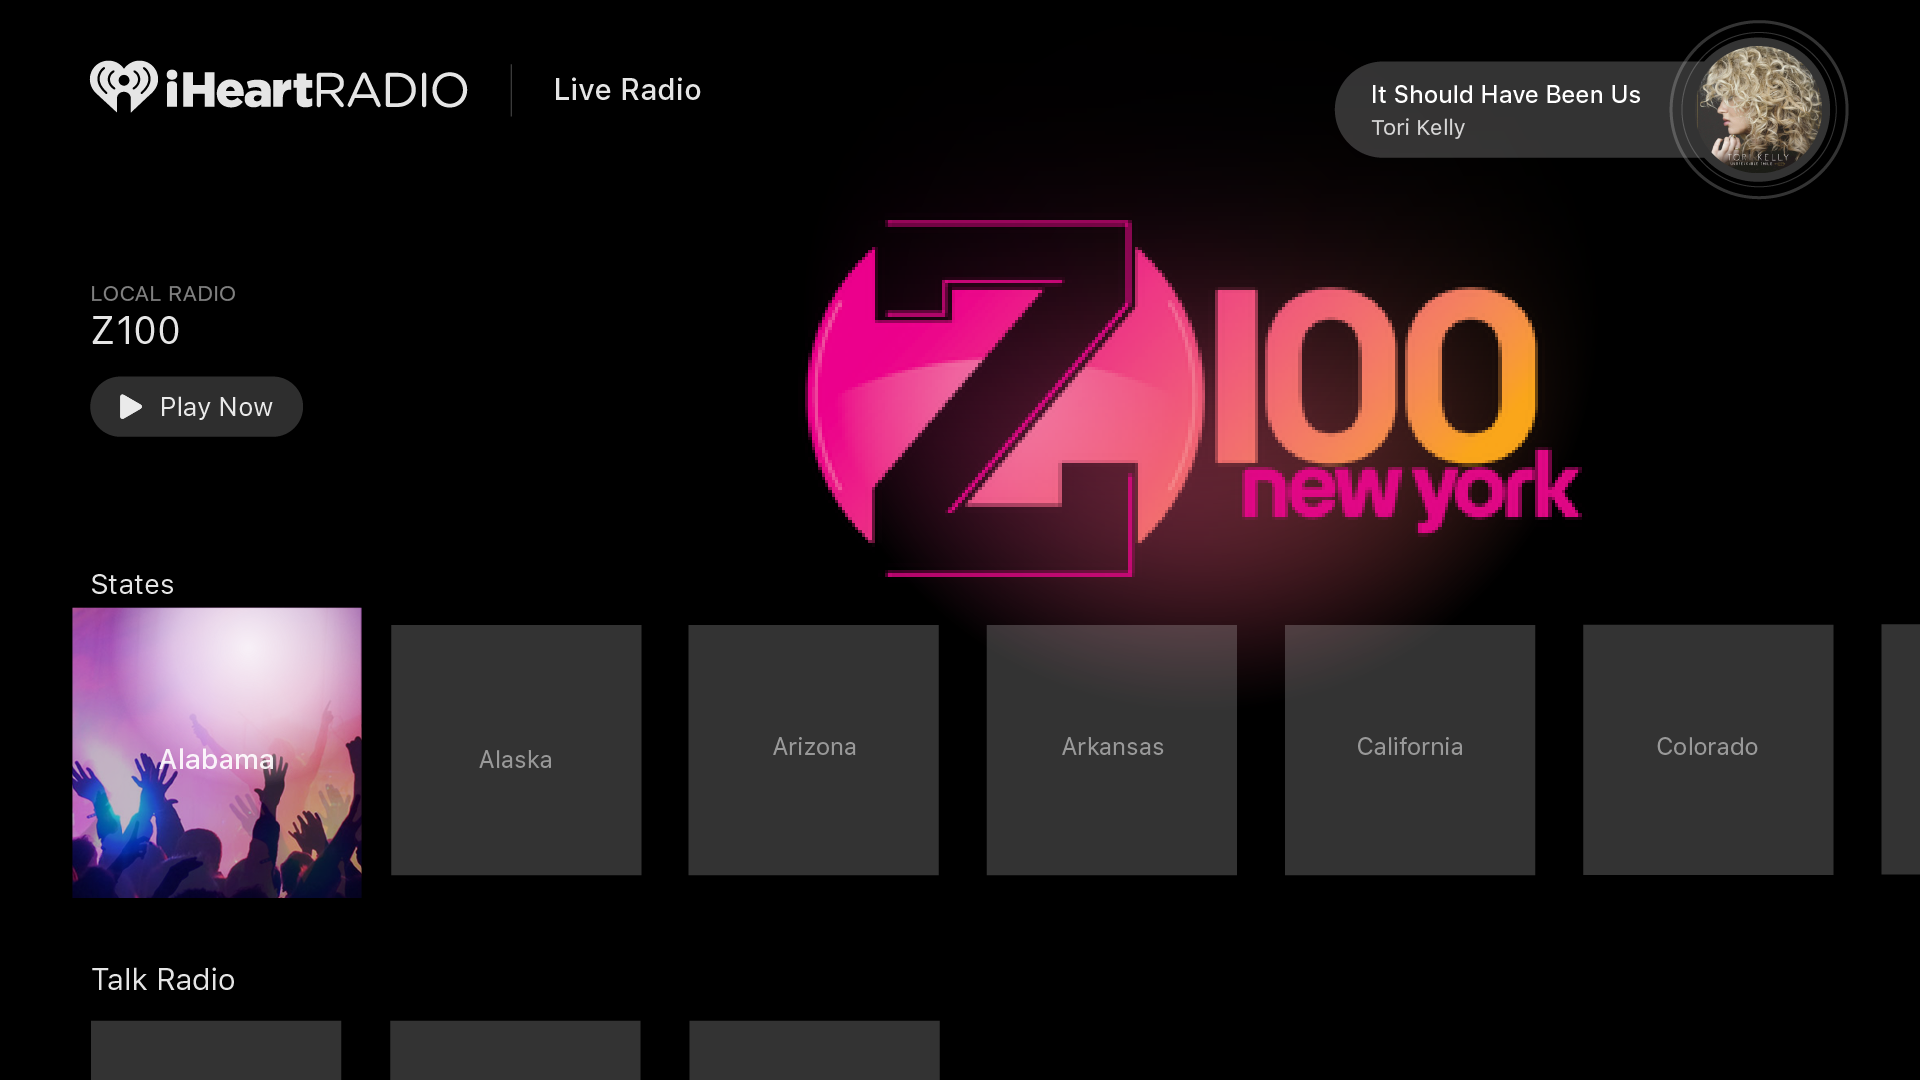Viewport: 1920px width, 1080px height.
Task: Click the LOCAL RADIO label
Action: [x=163, y=294]
